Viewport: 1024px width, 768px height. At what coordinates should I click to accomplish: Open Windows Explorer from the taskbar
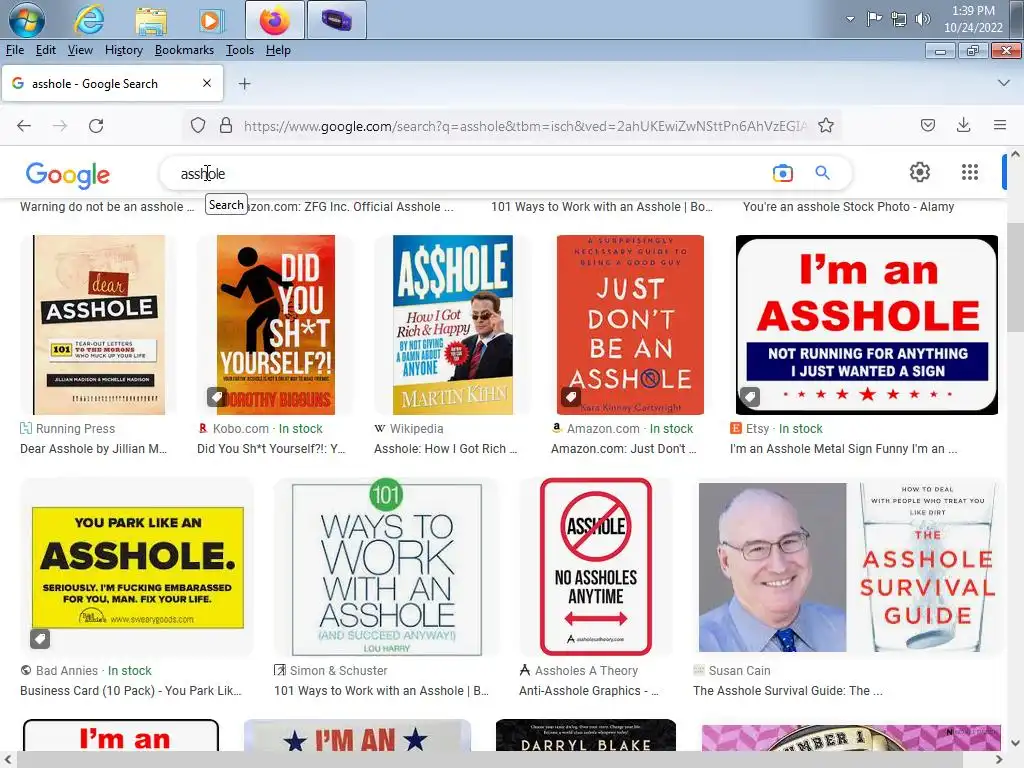point(151,20)
